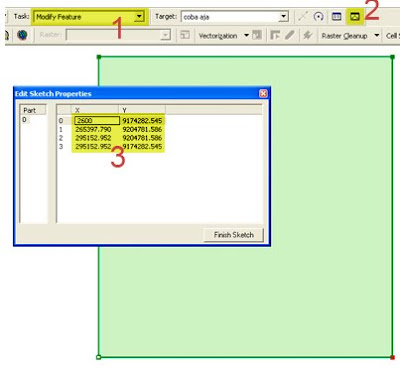Click the pencil-shaped Generate Features icon
Screen dimensions: 400x371
290,35
